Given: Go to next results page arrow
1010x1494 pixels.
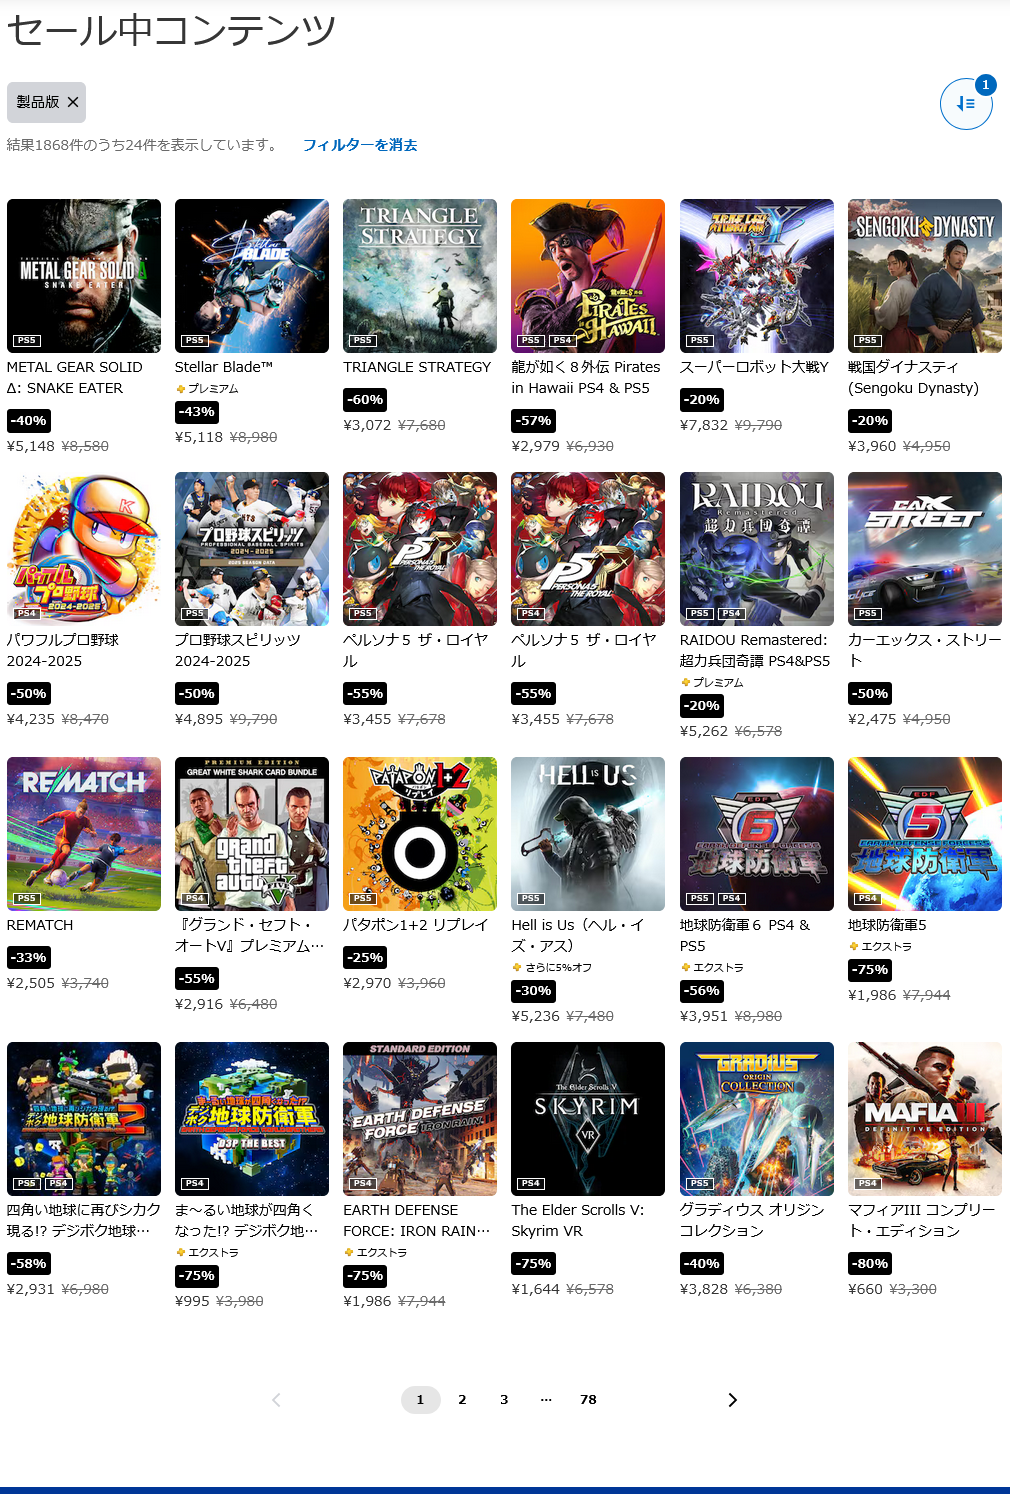Looking at the screenshot, I should (x=732, y=1400).
